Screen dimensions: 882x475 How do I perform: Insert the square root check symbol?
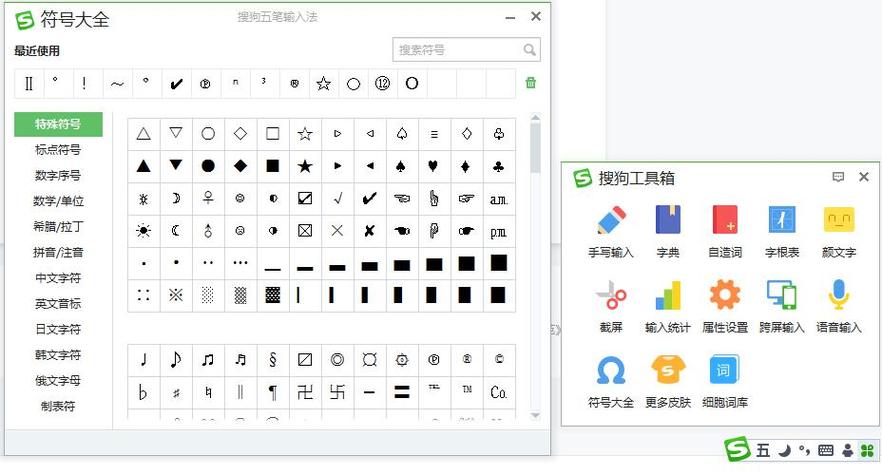(x=337, y=198)
